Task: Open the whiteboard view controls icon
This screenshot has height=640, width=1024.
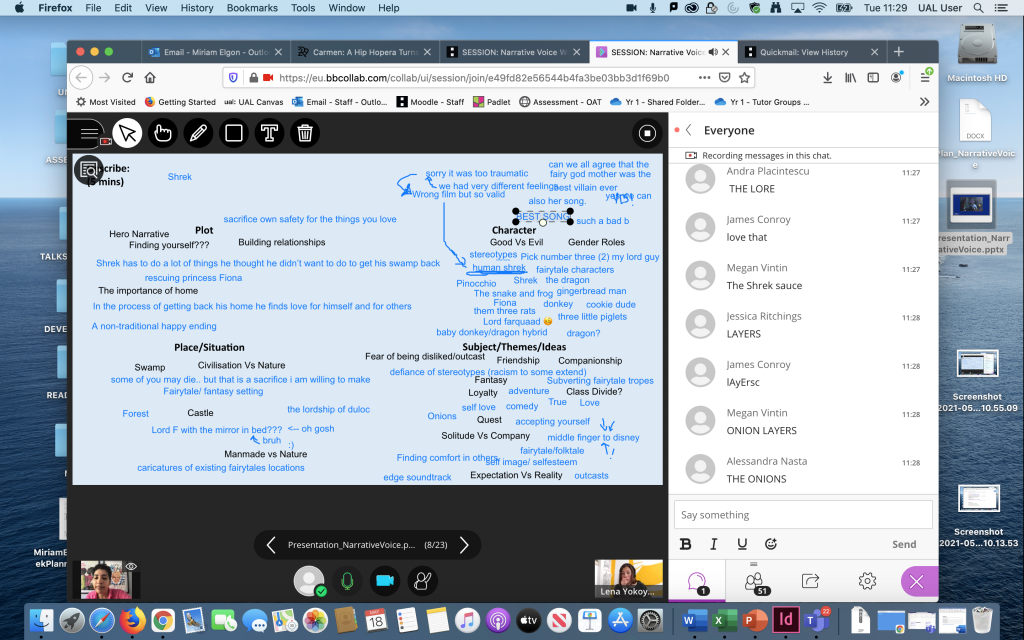Action: point(88,170)
